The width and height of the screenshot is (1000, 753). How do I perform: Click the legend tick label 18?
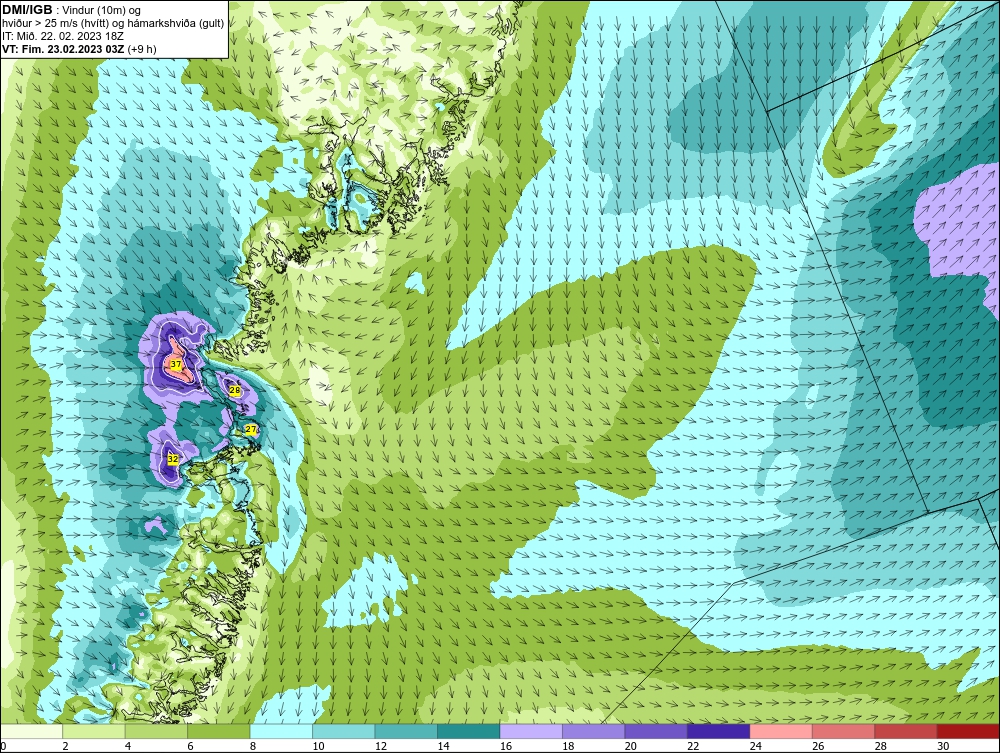point(568,746)
